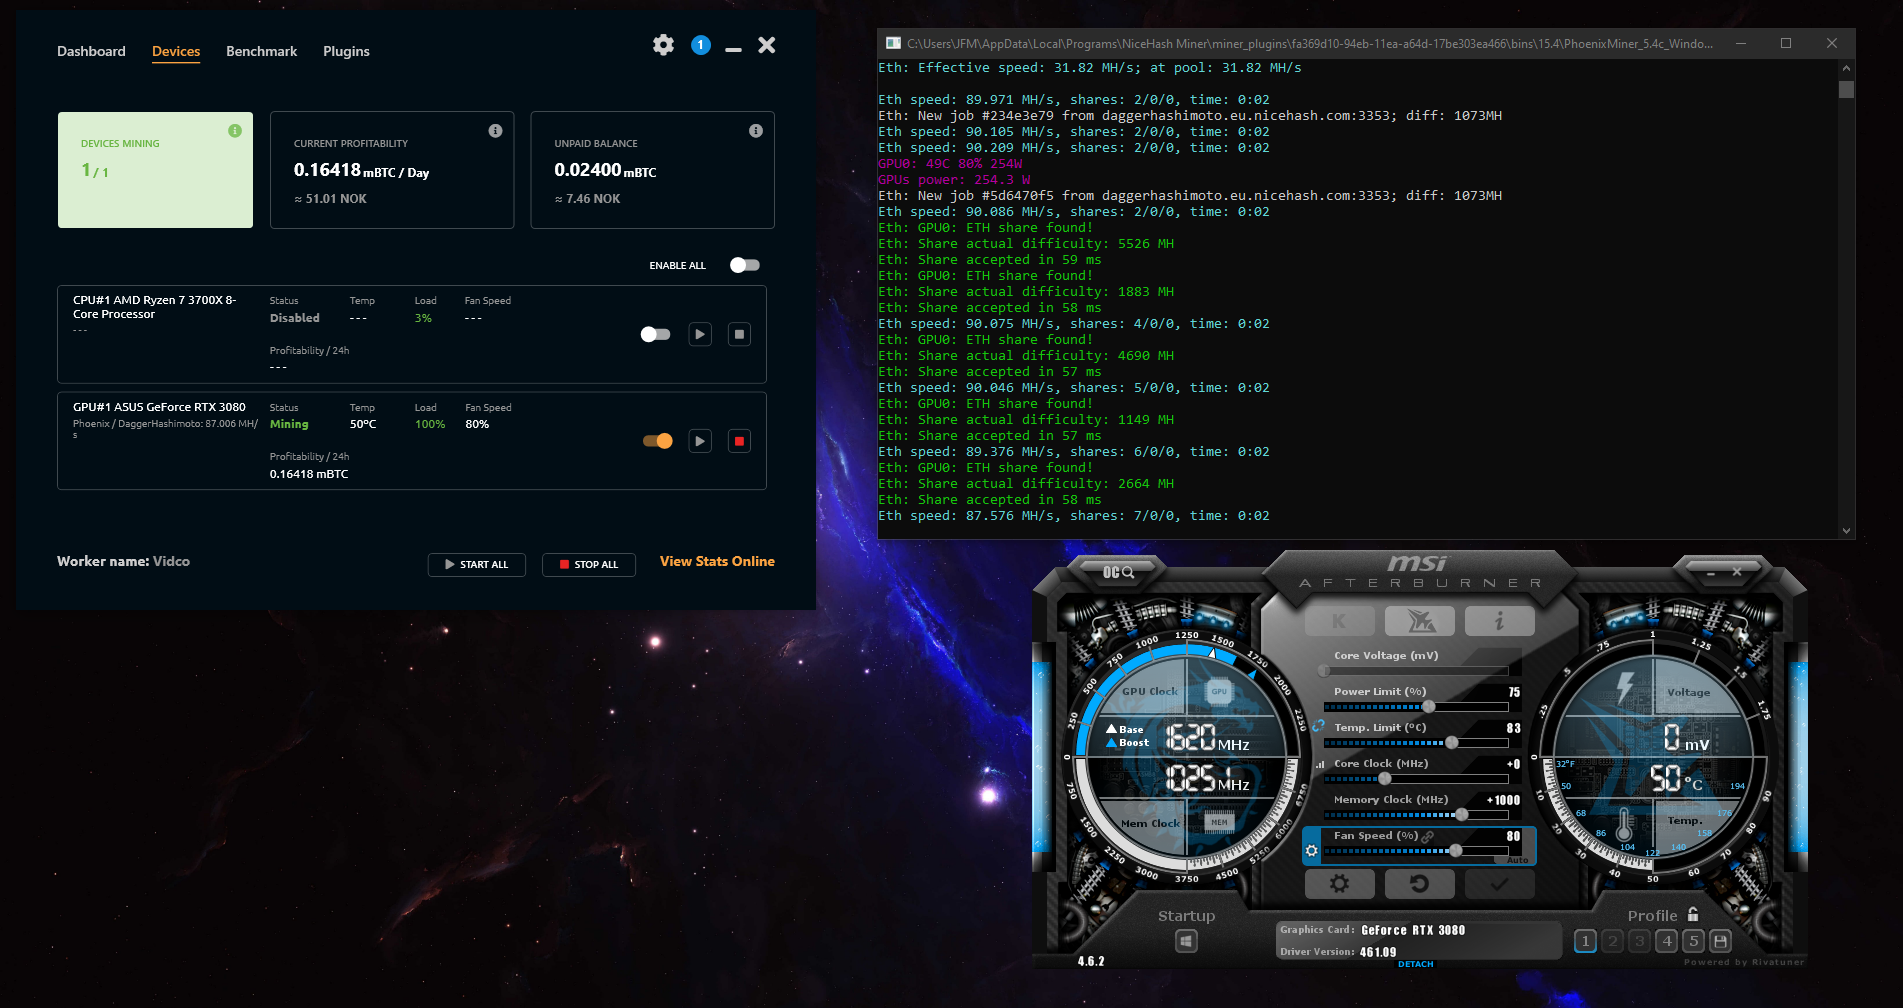This screenshot has height=1008, width=1903.
Task: Adjust Power Limit slider handle
Action: (x=1429, y=707)
